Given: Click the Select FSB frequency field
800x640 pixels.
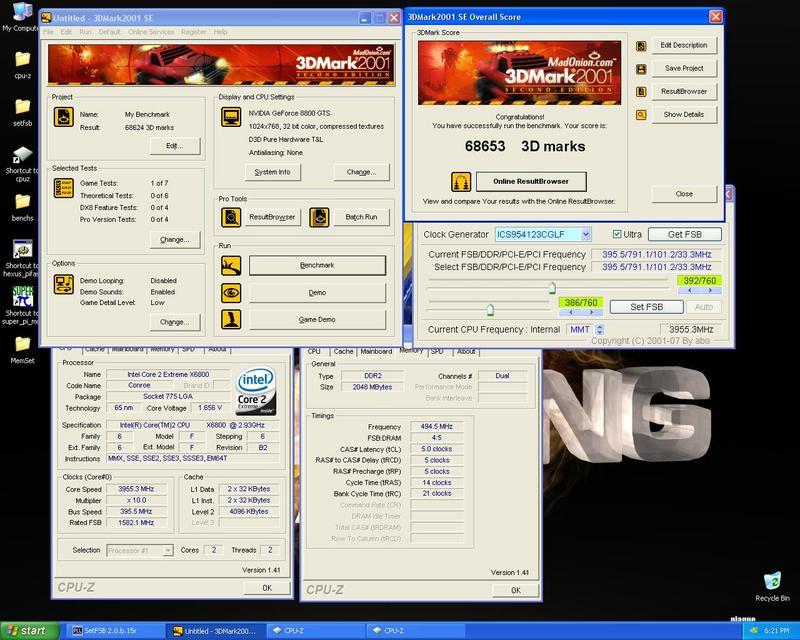Looking at the screenshot, I should coord(657,267).
